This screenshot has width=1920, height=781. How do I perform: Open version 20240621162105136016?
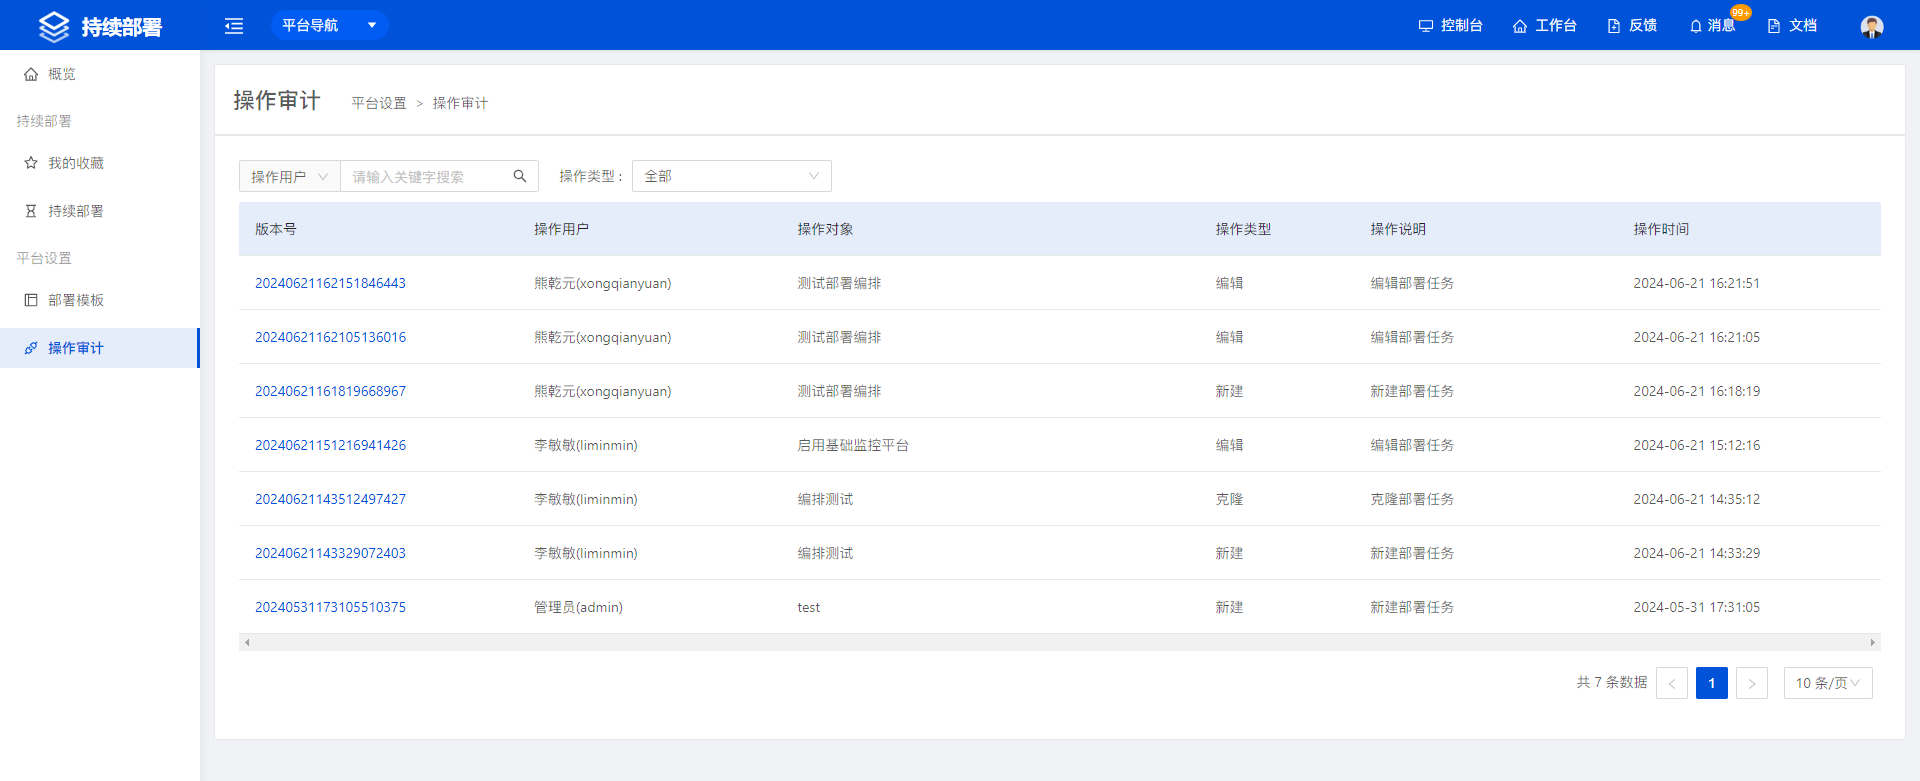(x=330, y=337)
